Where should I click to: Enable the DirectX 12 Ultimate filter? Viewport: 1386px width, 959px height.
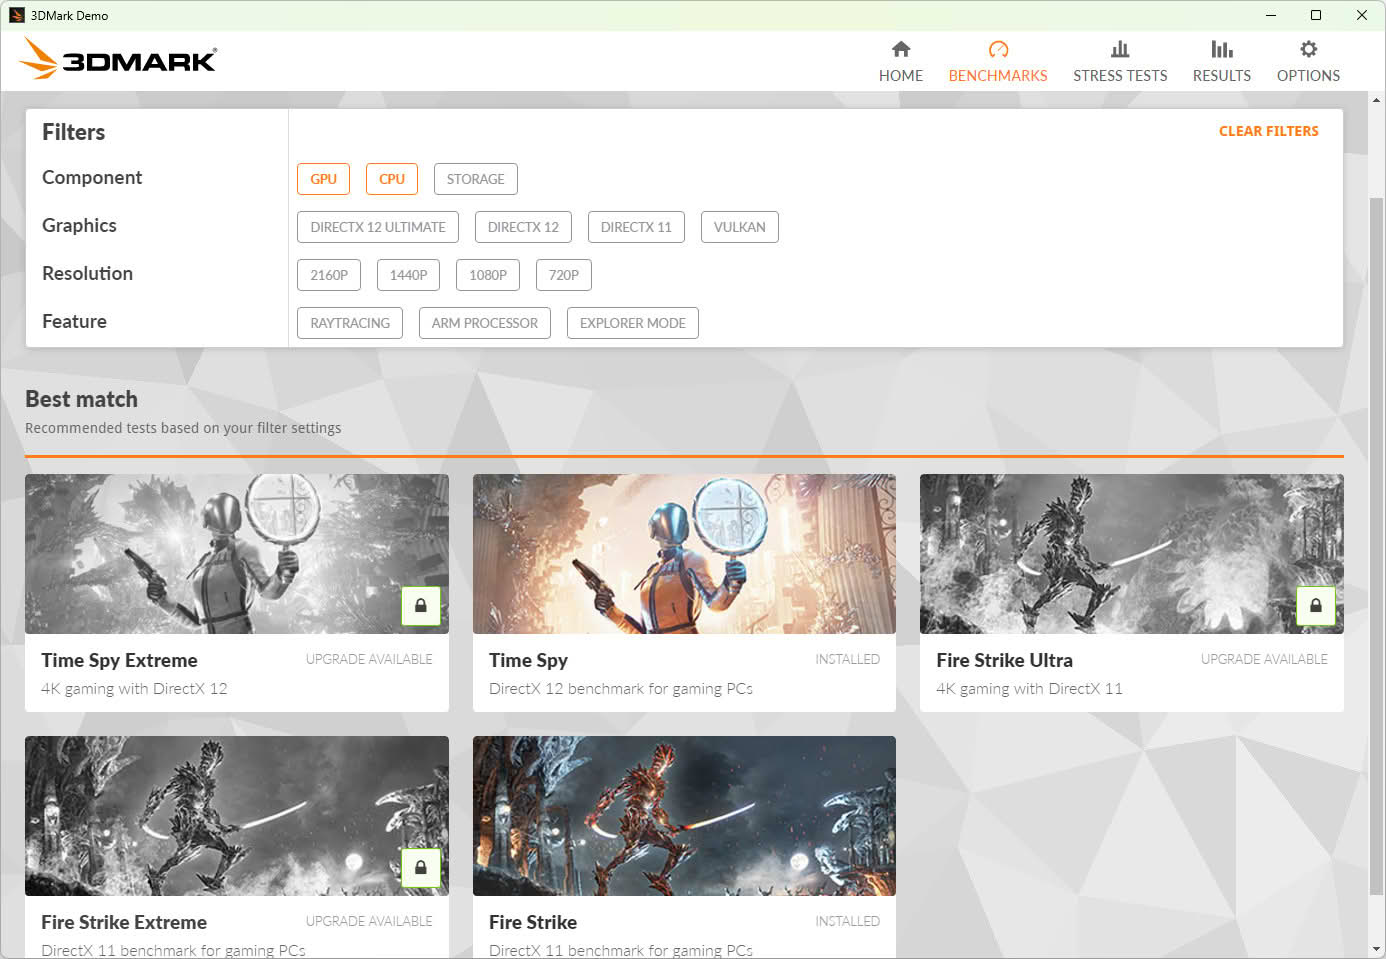(x=378, y=227)
